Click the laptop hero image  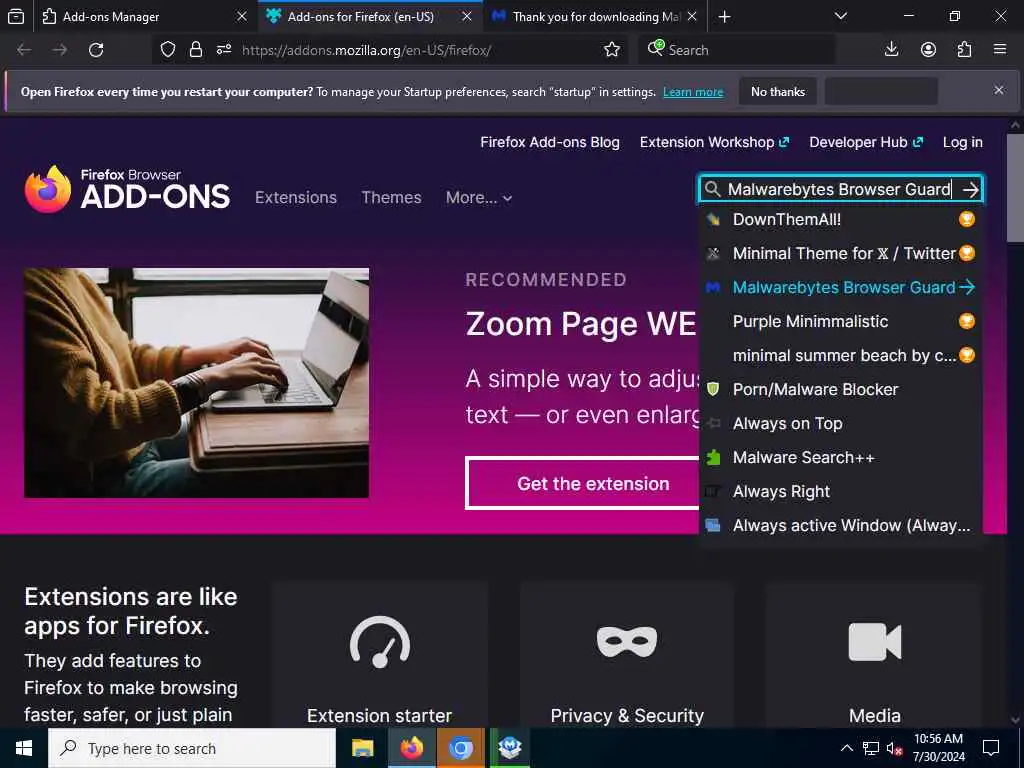[x=197, y=383]
